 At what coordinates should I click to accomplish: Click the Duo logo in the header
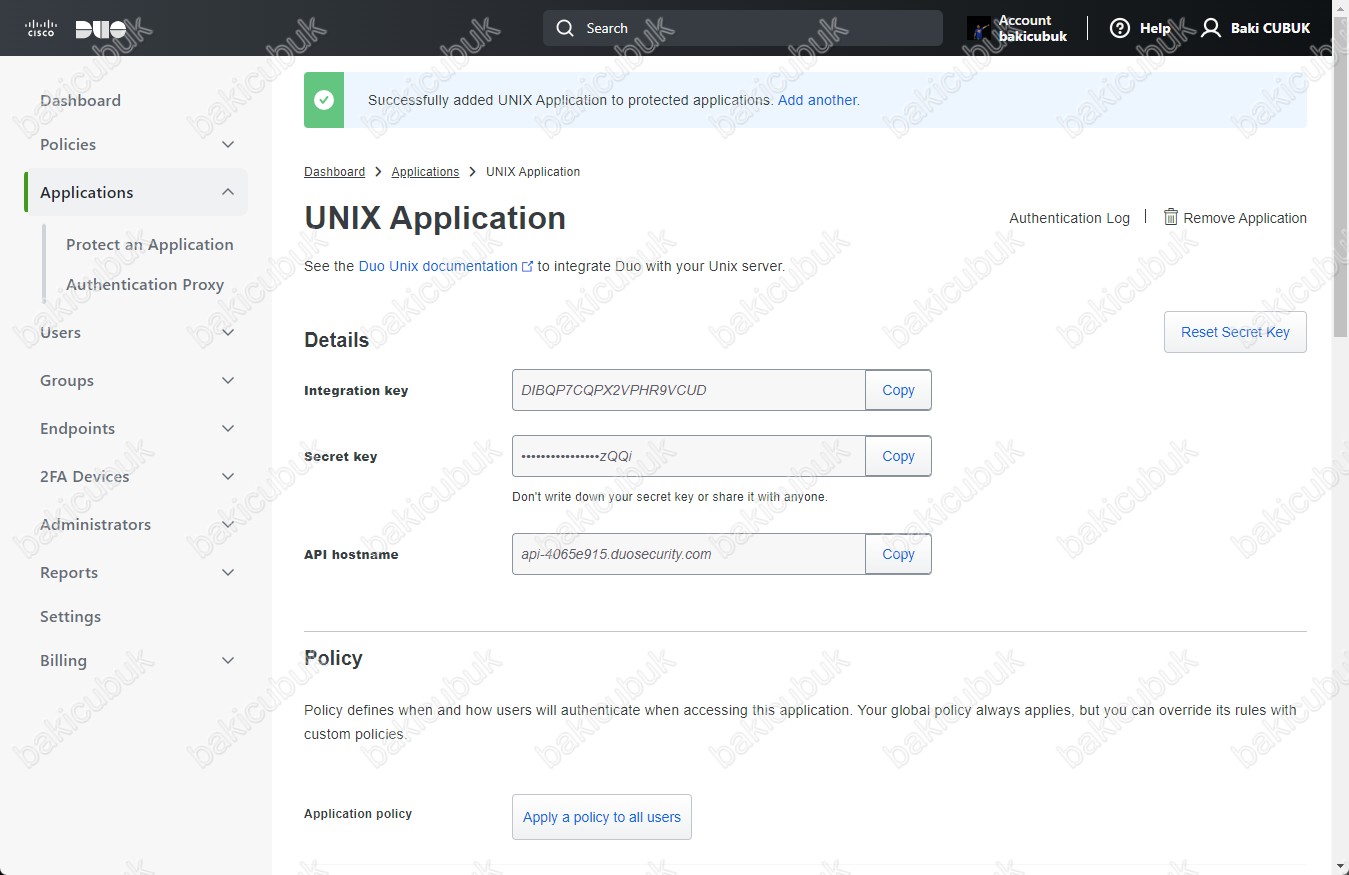(101, 29)
